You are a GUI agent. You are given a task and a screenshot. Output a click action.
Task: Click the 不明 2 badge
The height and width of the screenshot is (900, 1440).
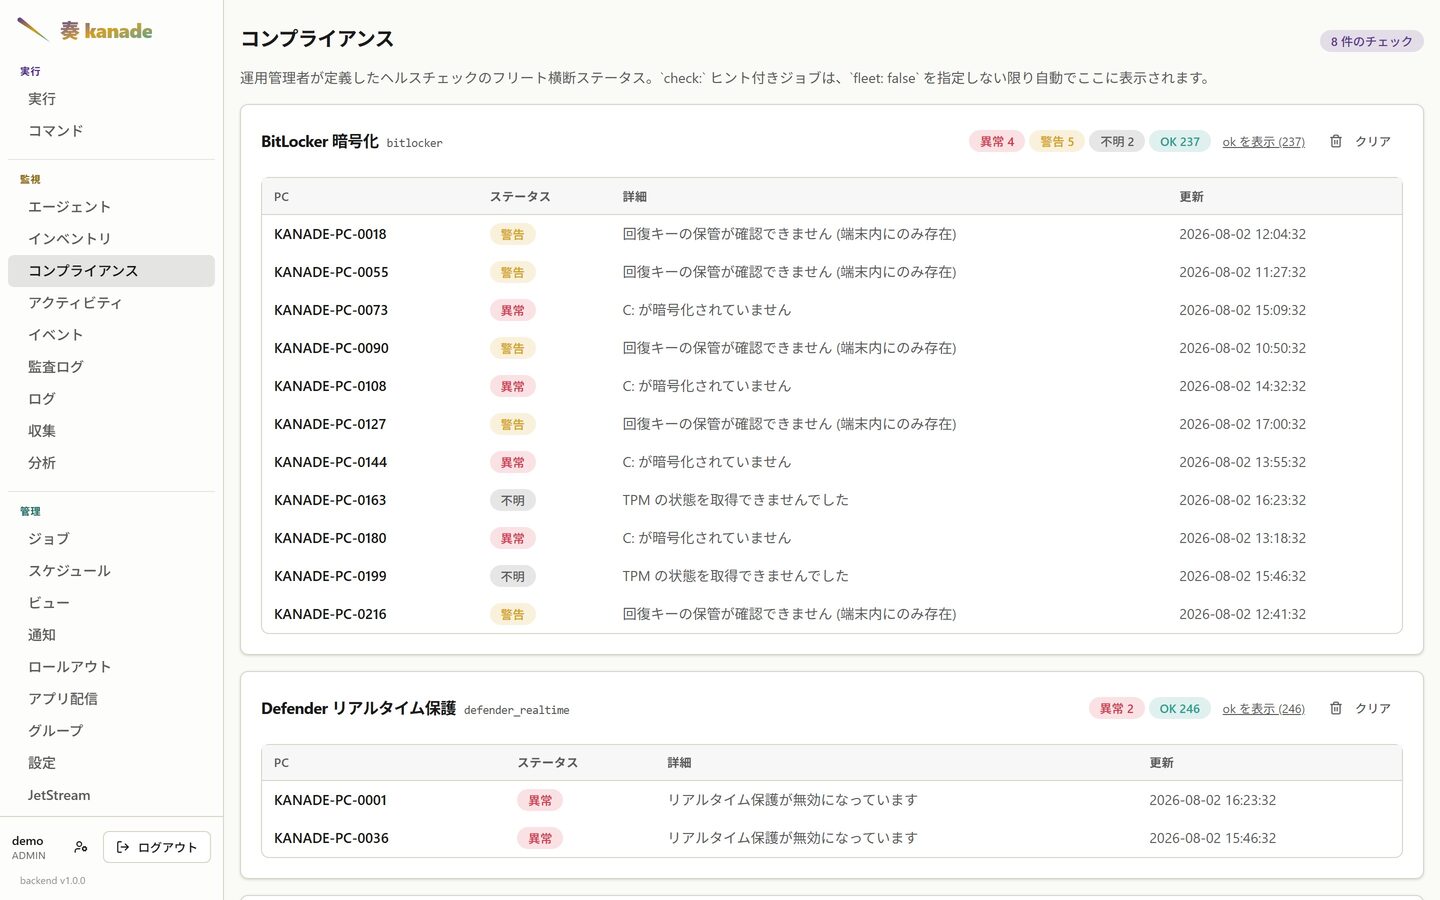pyautogui.click(x=1117, y=141)
